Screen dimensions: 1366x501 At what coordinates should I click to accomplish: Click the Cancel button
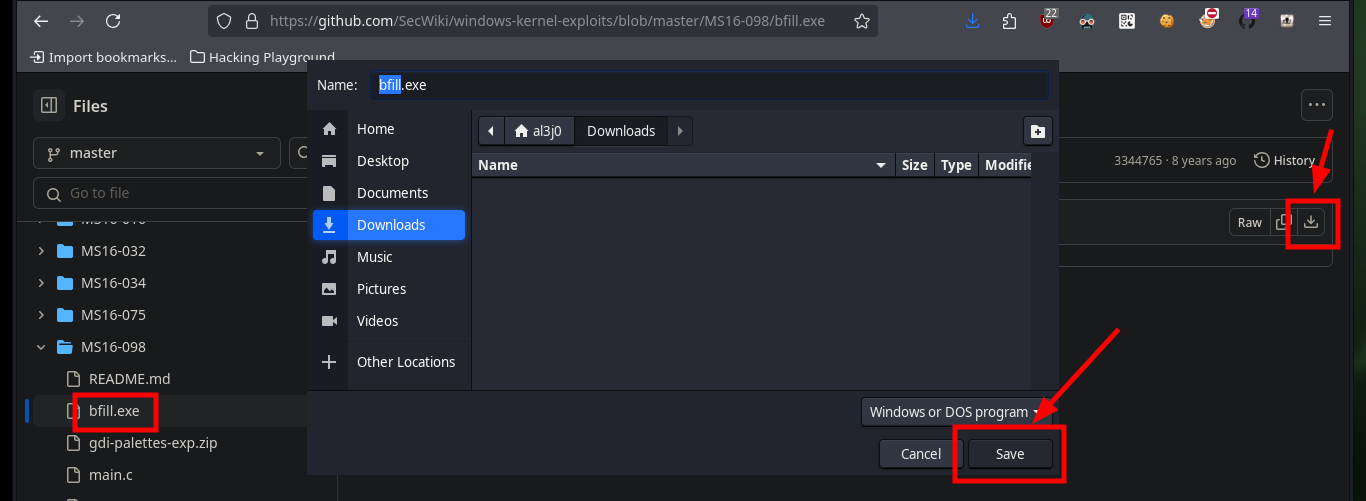pyautogui.click(x=921, y=454)
